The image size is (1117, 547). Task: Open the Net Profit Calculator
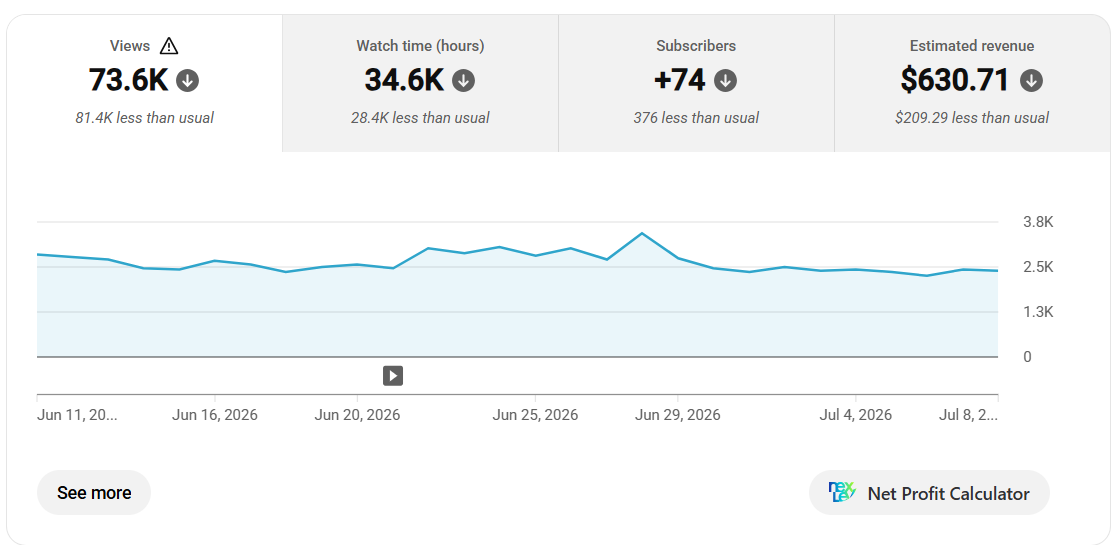coord(930,492)
